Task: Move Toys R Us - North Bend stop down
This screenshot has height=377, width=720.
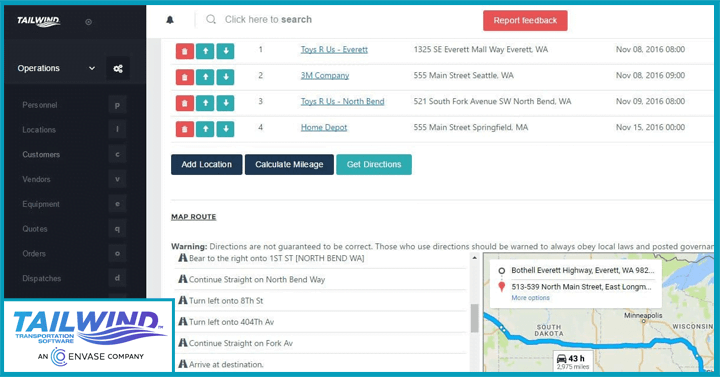Action: pos(225,103)
